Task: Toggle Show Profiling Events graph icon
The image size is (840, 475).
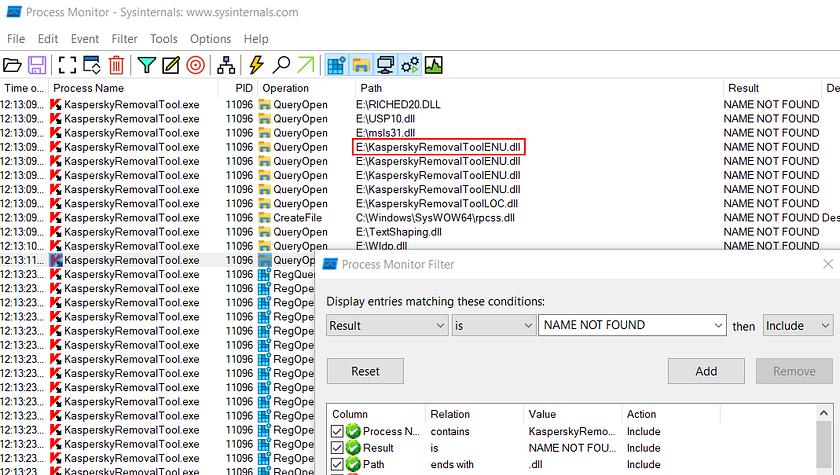Action: coord(433,65)
